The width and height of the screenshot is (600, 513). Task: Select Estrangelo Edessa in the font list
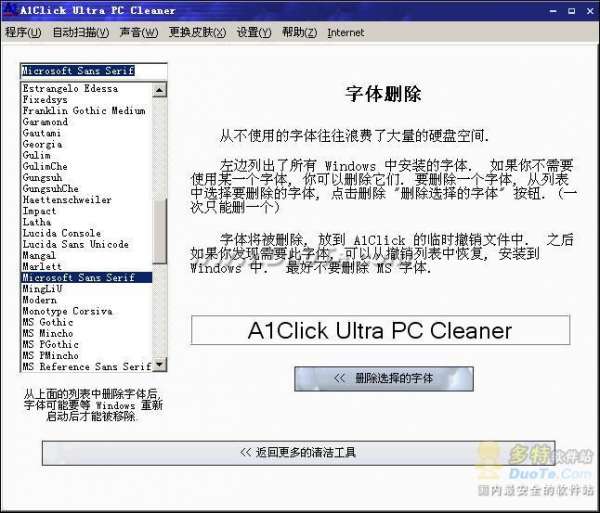tap(86, 88)
